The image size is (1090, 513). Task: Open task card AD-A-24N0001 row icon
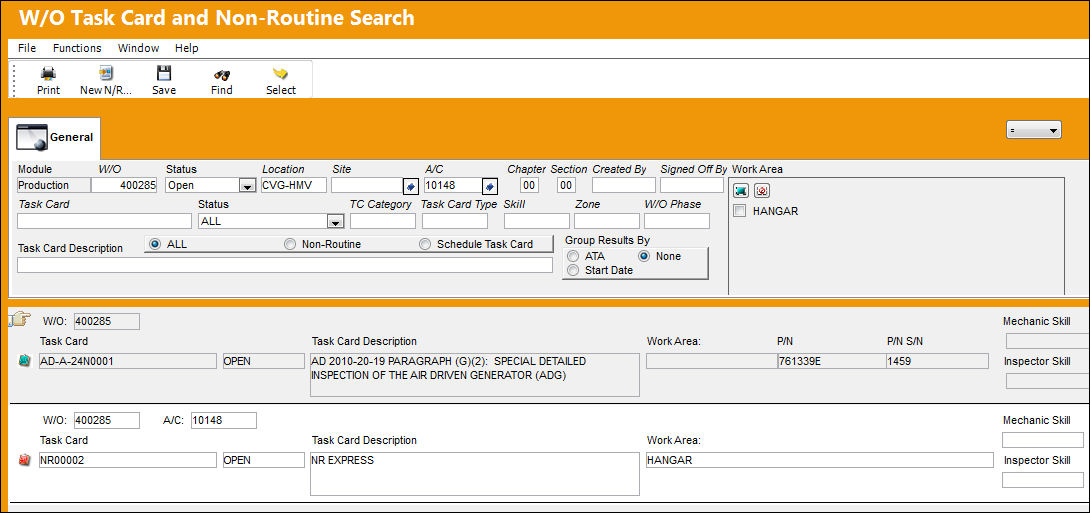click(x=24, y=361)
